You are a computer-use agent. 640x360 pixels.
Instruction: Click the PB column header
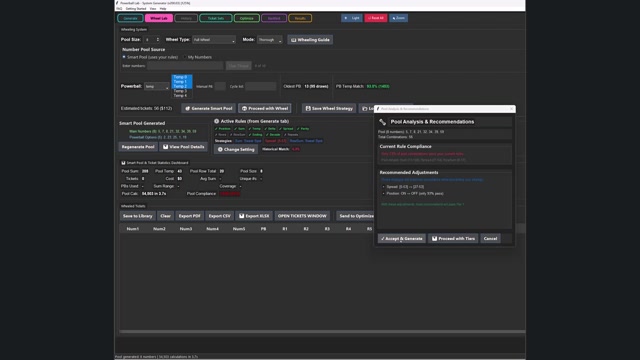click(x=263, y=229)
